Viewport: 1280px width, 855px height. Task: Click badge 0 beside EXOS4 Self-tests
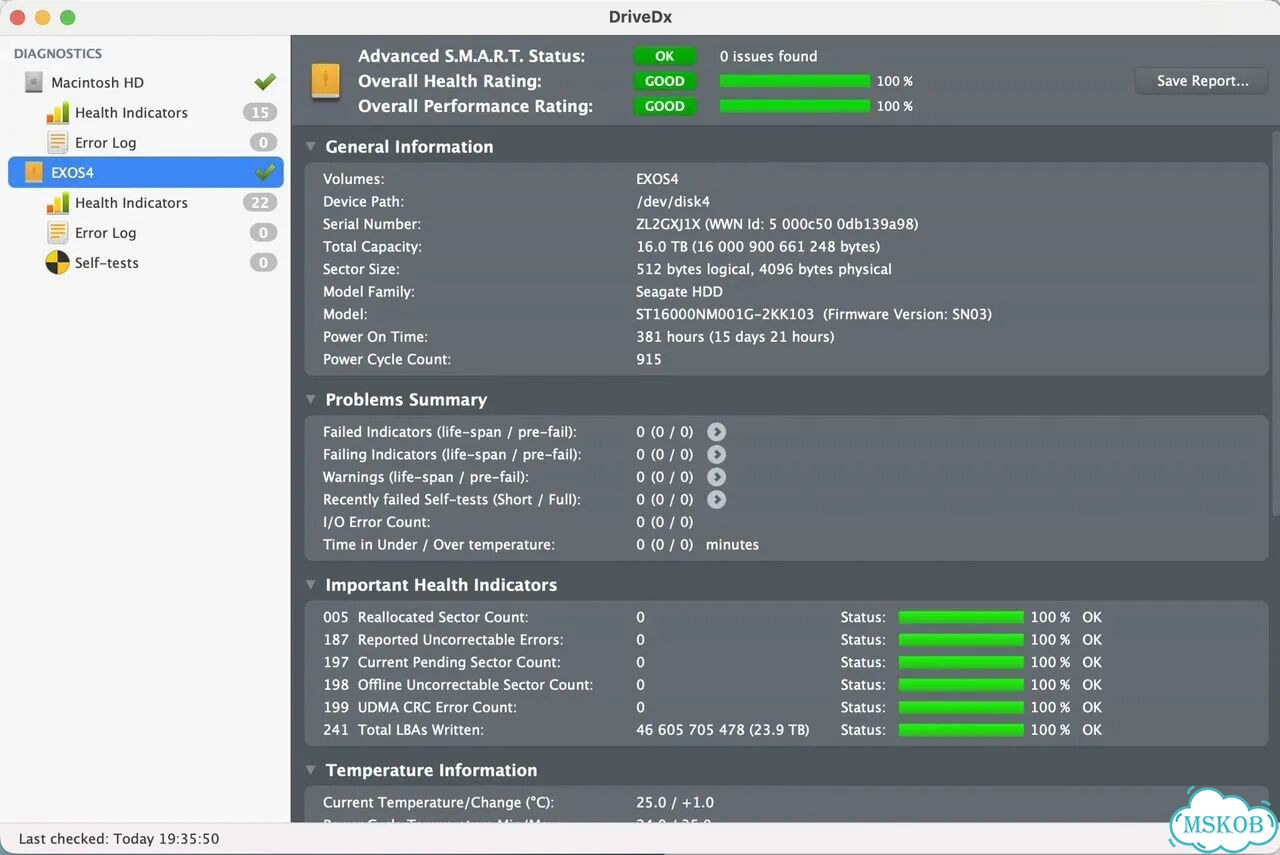click(263, 263)
